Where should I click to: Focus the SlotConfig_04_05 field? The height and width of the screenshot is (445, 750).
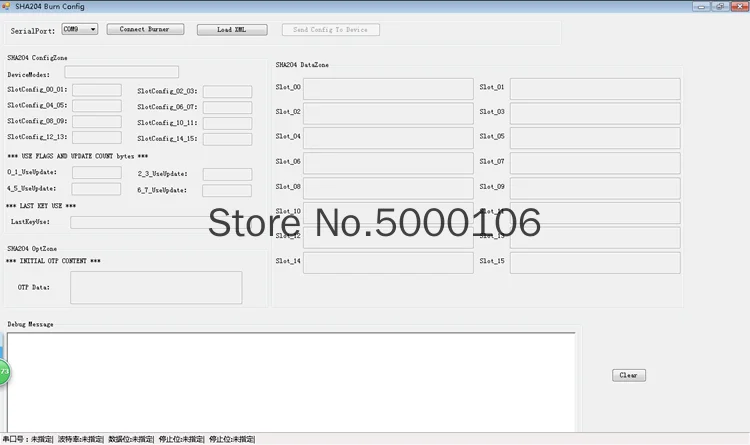tap(97, 106)
